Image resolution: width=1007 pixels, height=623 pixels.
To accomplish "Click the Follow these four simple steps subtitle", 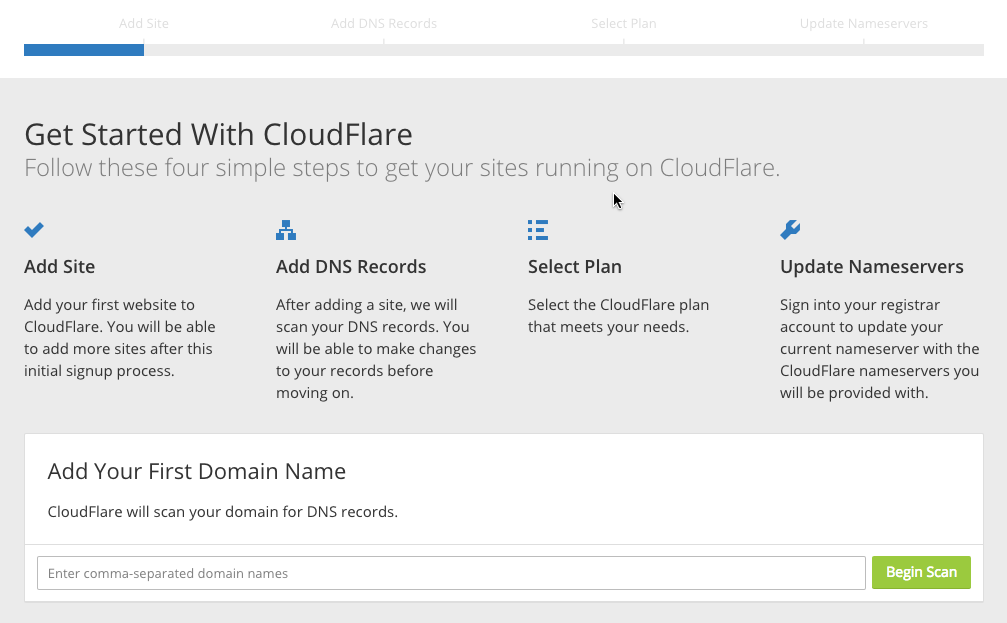I will (x=402, y=168).
